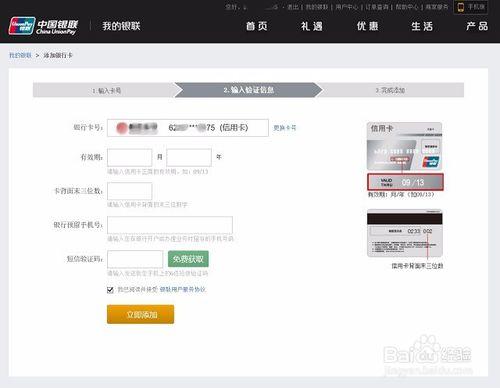Click the green 免费获取 button

[x=188, y=259]
